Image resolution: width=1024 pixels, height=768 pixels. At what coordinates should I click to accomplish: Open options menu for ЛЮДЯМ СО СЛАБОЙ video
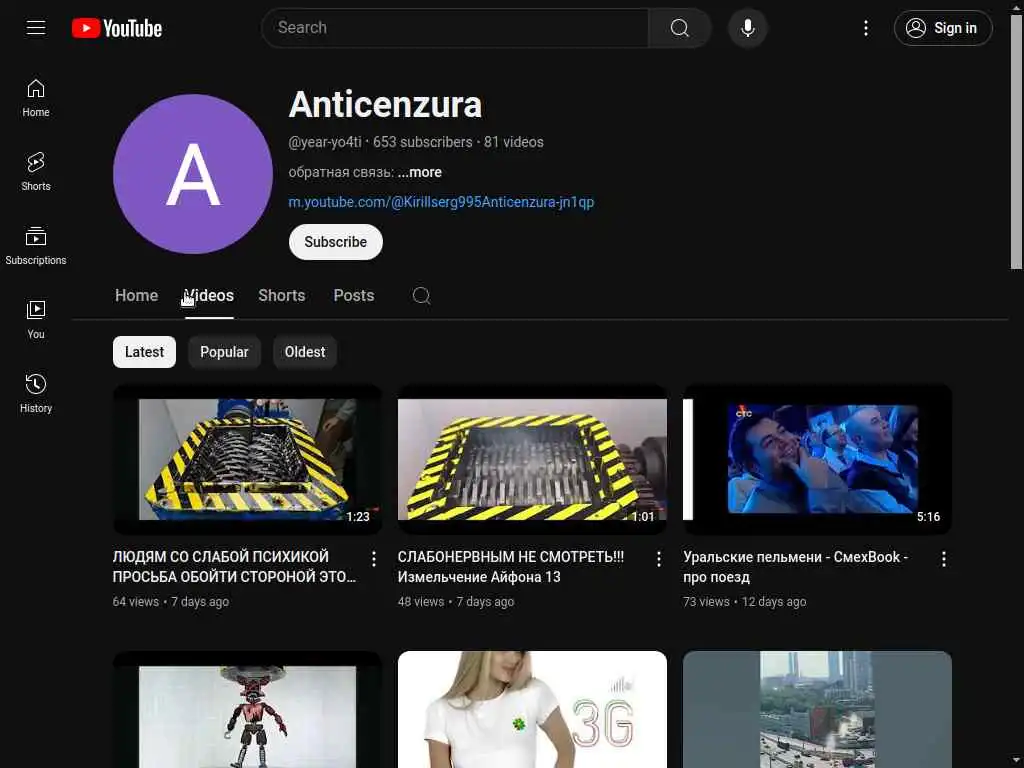[374, 559]
